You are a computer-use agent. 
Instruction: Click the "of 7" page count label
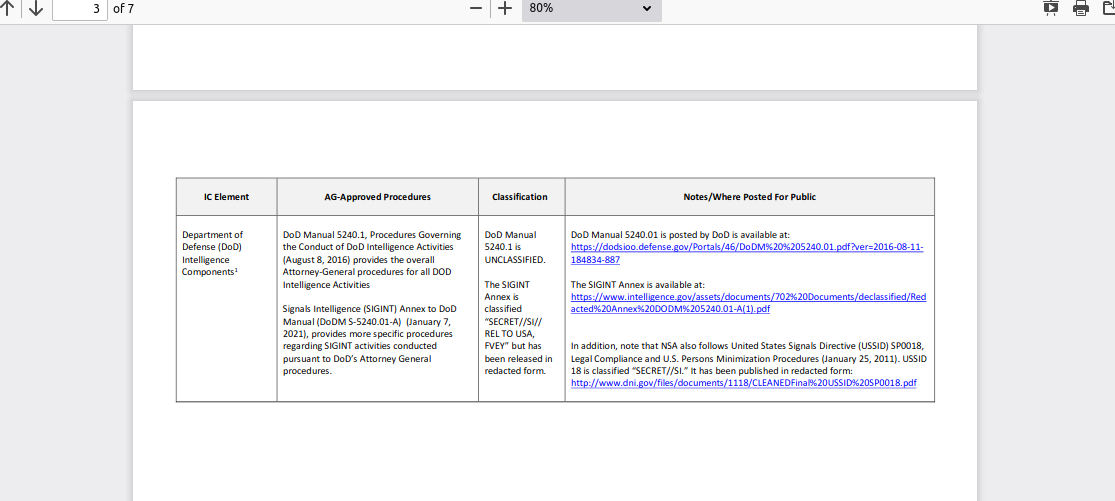[123, 9]
